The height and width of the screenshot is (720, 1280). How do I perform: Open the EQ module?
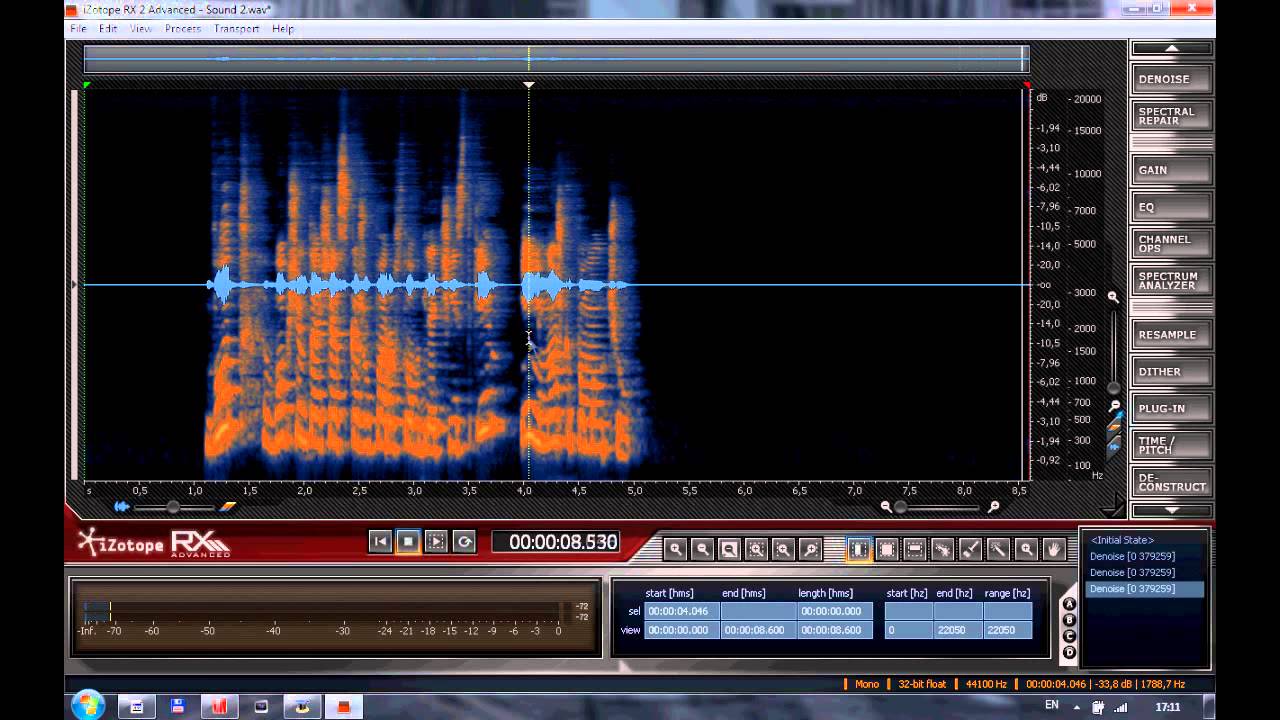pos(1171,207)
